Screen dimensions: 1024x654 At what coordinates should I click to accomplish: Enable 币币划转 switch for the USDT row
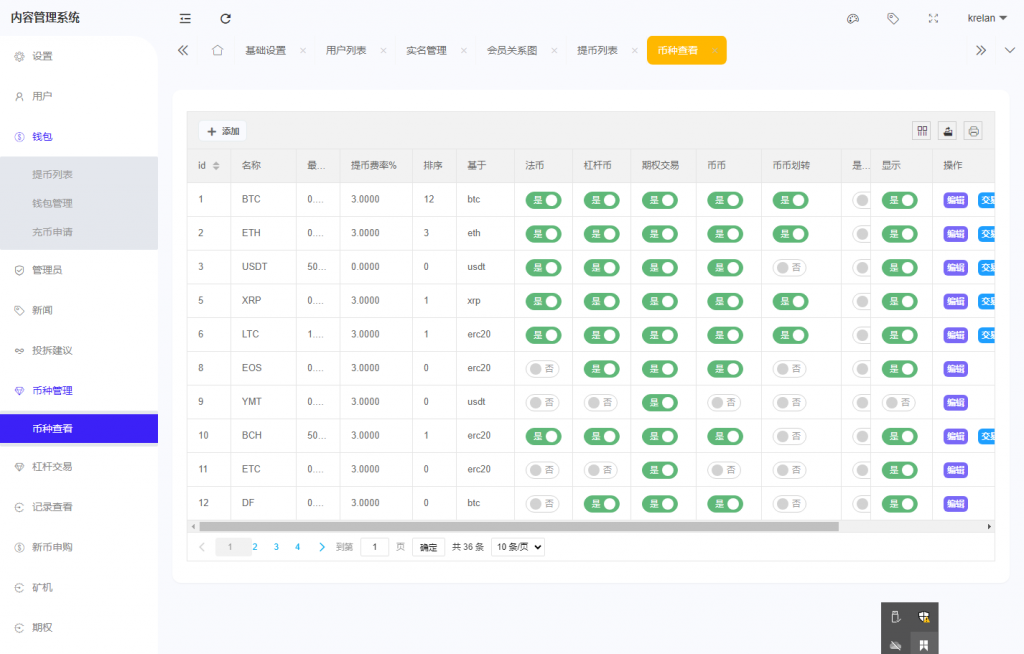click(x=790, y=267)
